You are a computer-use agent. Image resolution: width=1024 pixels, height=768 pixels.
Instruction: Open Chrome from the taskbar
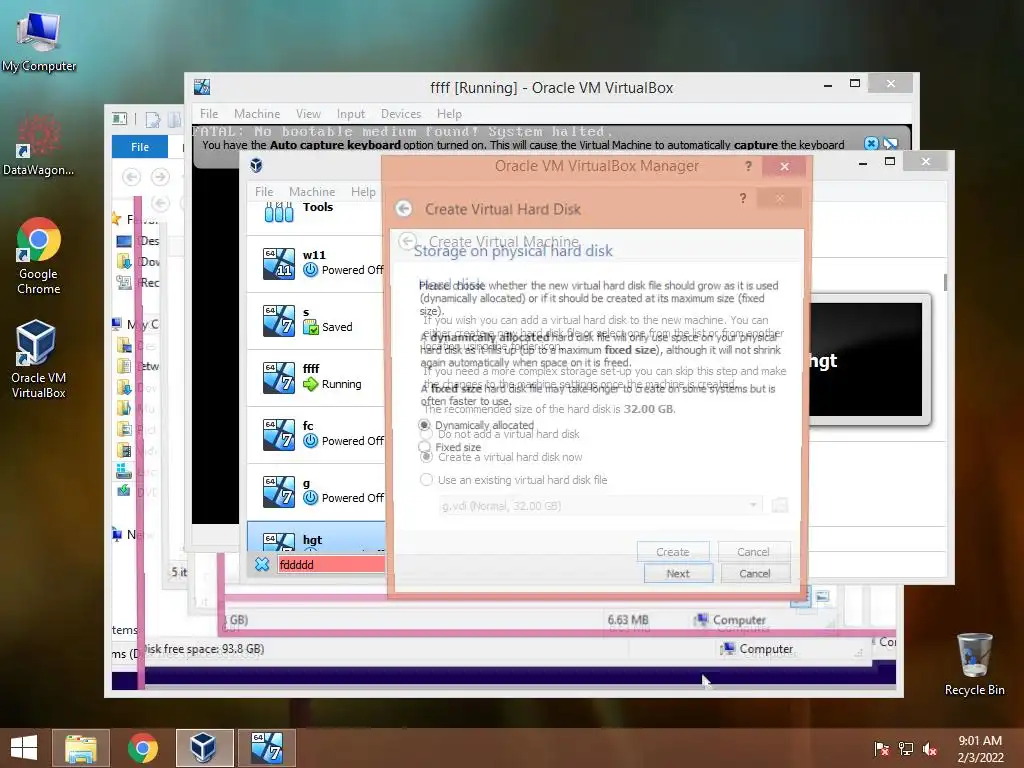pos(142,748)
